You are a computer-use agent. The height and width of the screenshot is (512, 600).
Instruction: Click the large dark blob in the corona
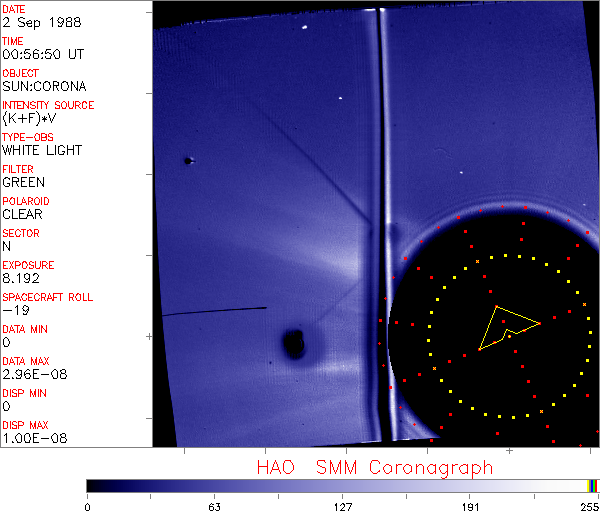(294, 345)
